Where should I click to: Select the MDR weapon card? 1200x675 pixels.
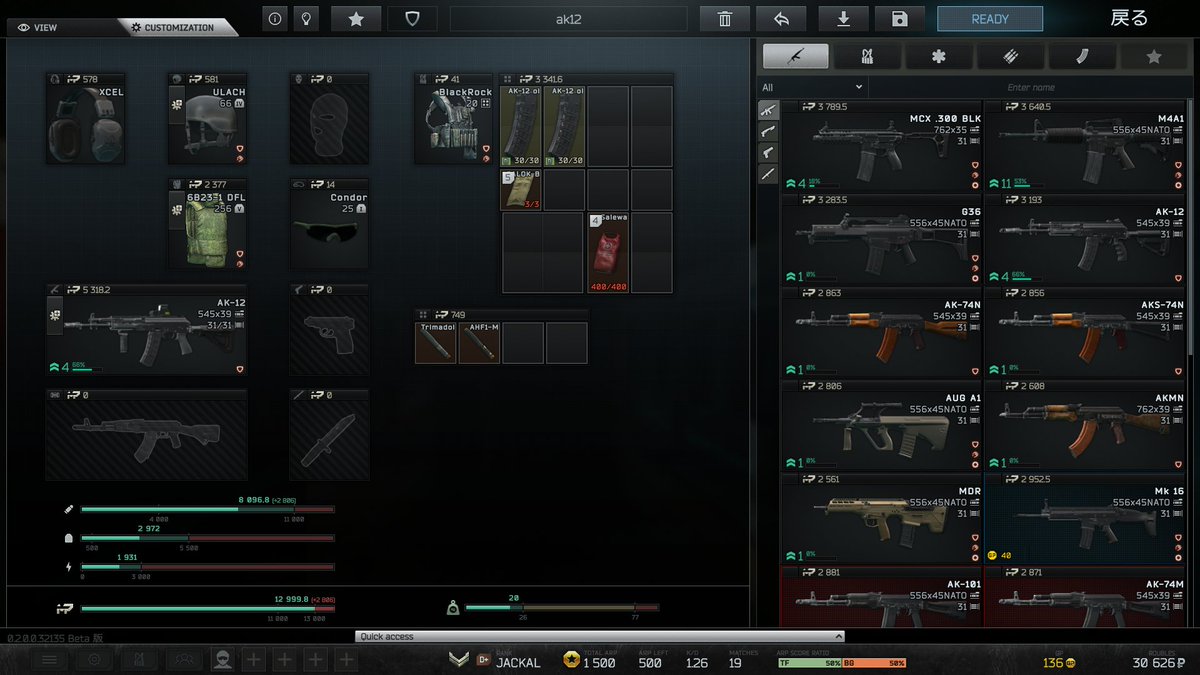click(881, 519)
